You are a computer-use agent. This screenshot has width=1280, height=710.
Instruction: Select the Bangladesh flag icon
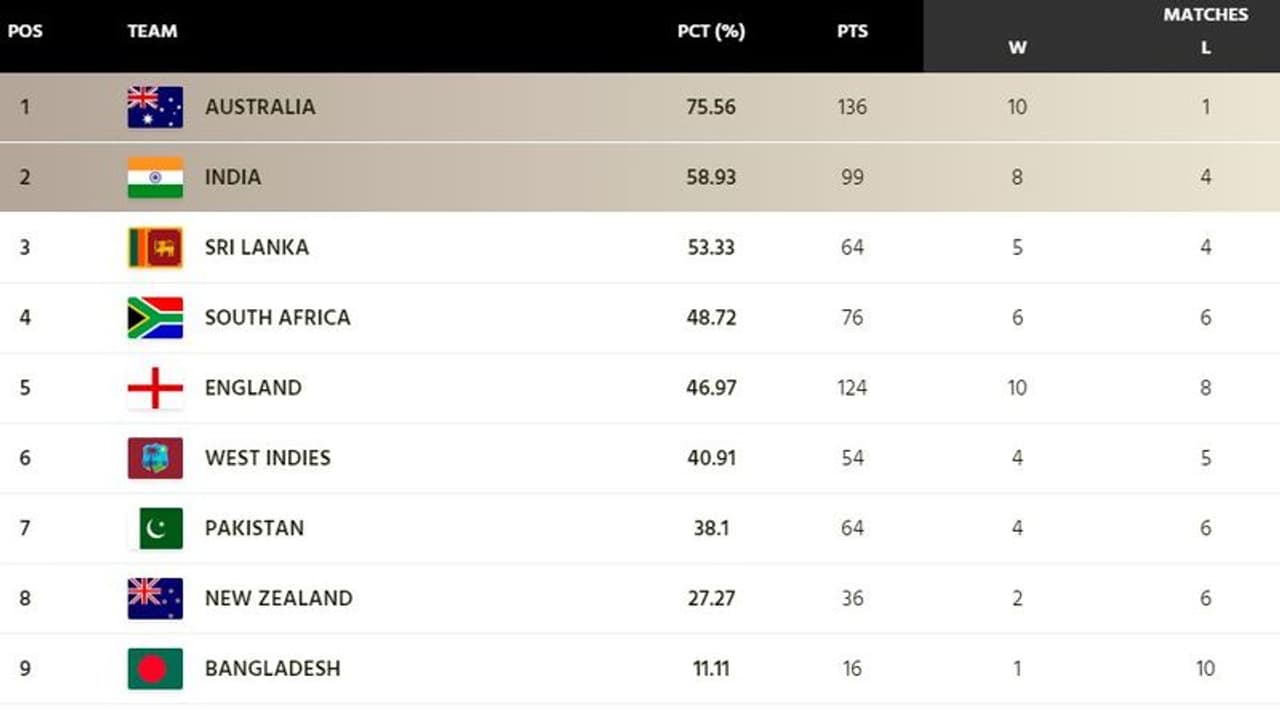coord(155,668)
